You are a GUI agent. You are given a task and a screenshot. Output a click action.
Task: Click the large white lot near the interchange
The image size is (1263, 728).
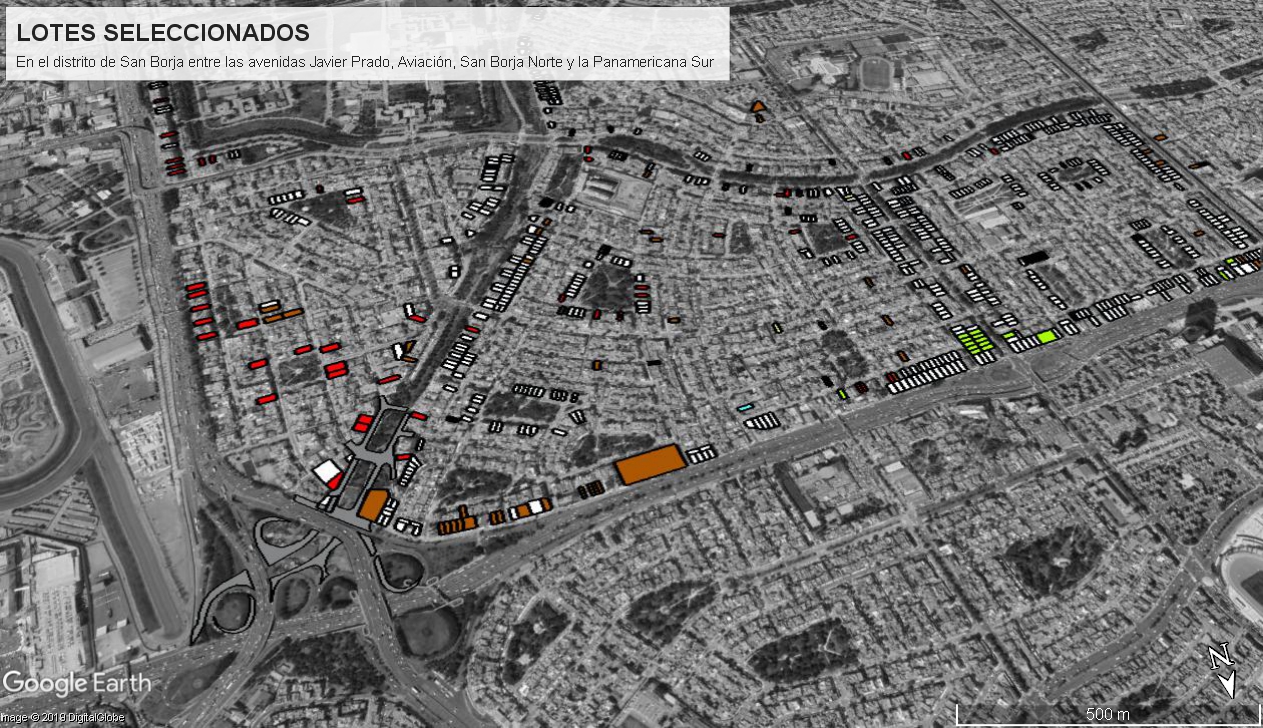(x=326, y=470)
